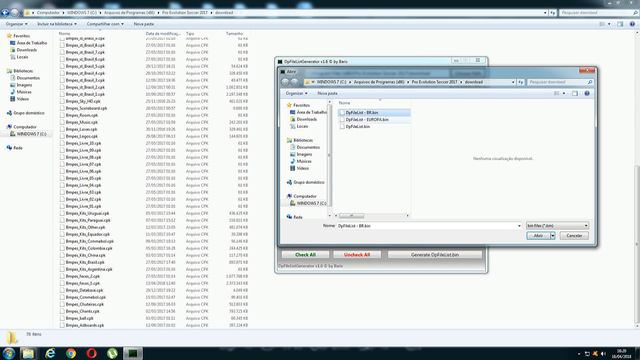
Task: Open File Explorer from the taskbar
Action: click(29, 353)
